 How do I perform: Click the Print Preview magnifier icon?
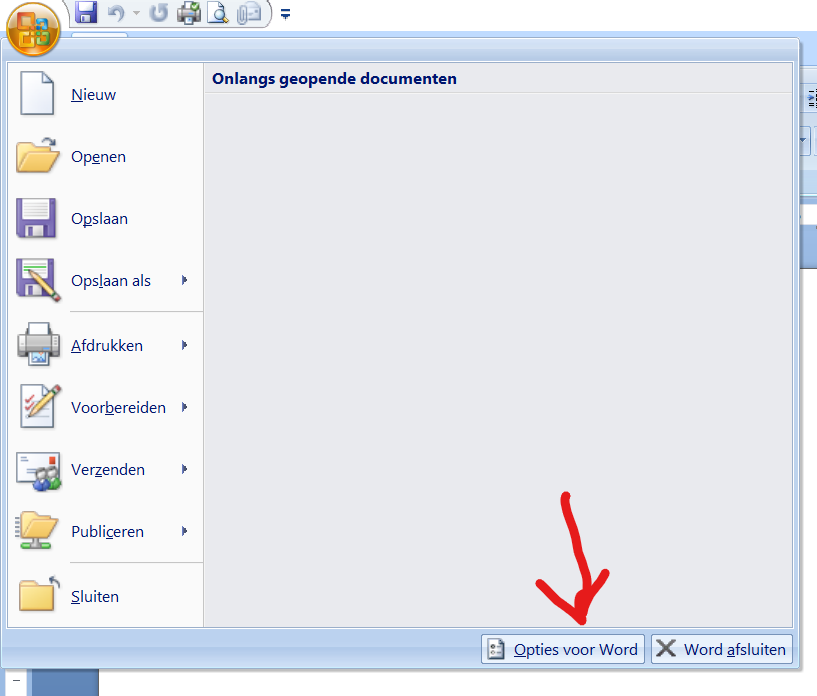pos(218,13)
